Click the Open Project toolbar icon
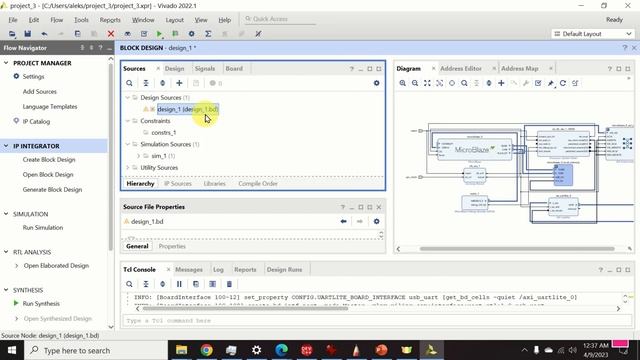This screenshot has width=640, height=360. 12,34
